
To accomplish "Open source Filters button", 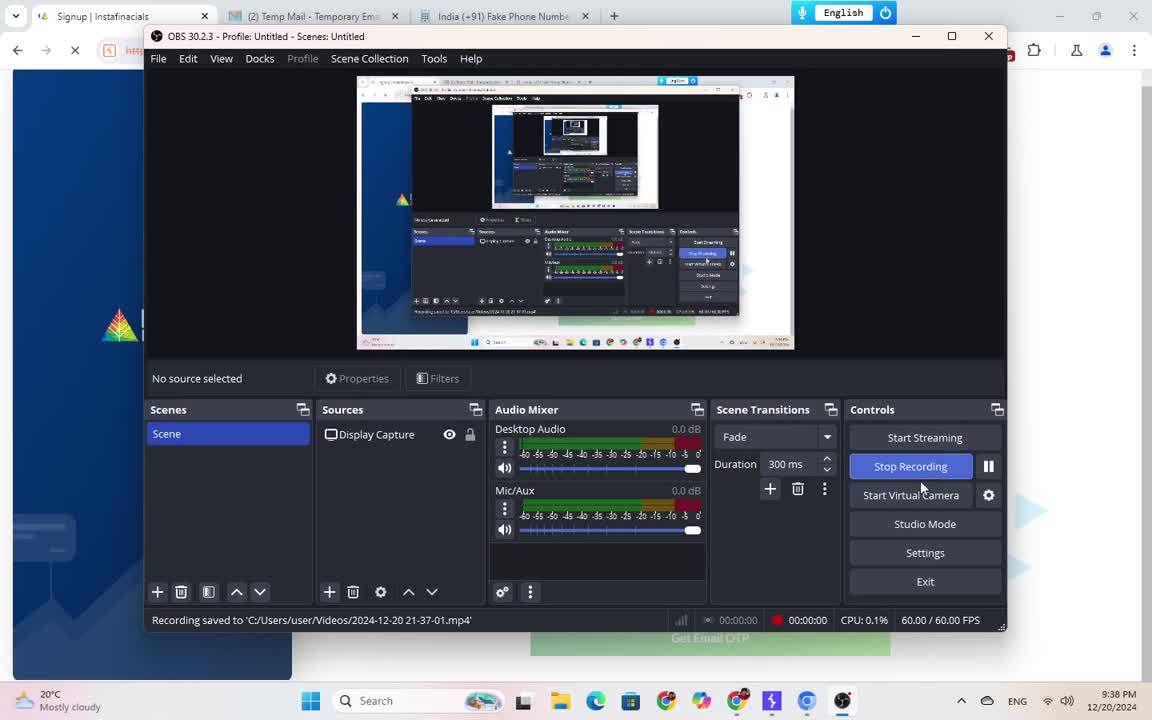I will [x=438, y=378].
